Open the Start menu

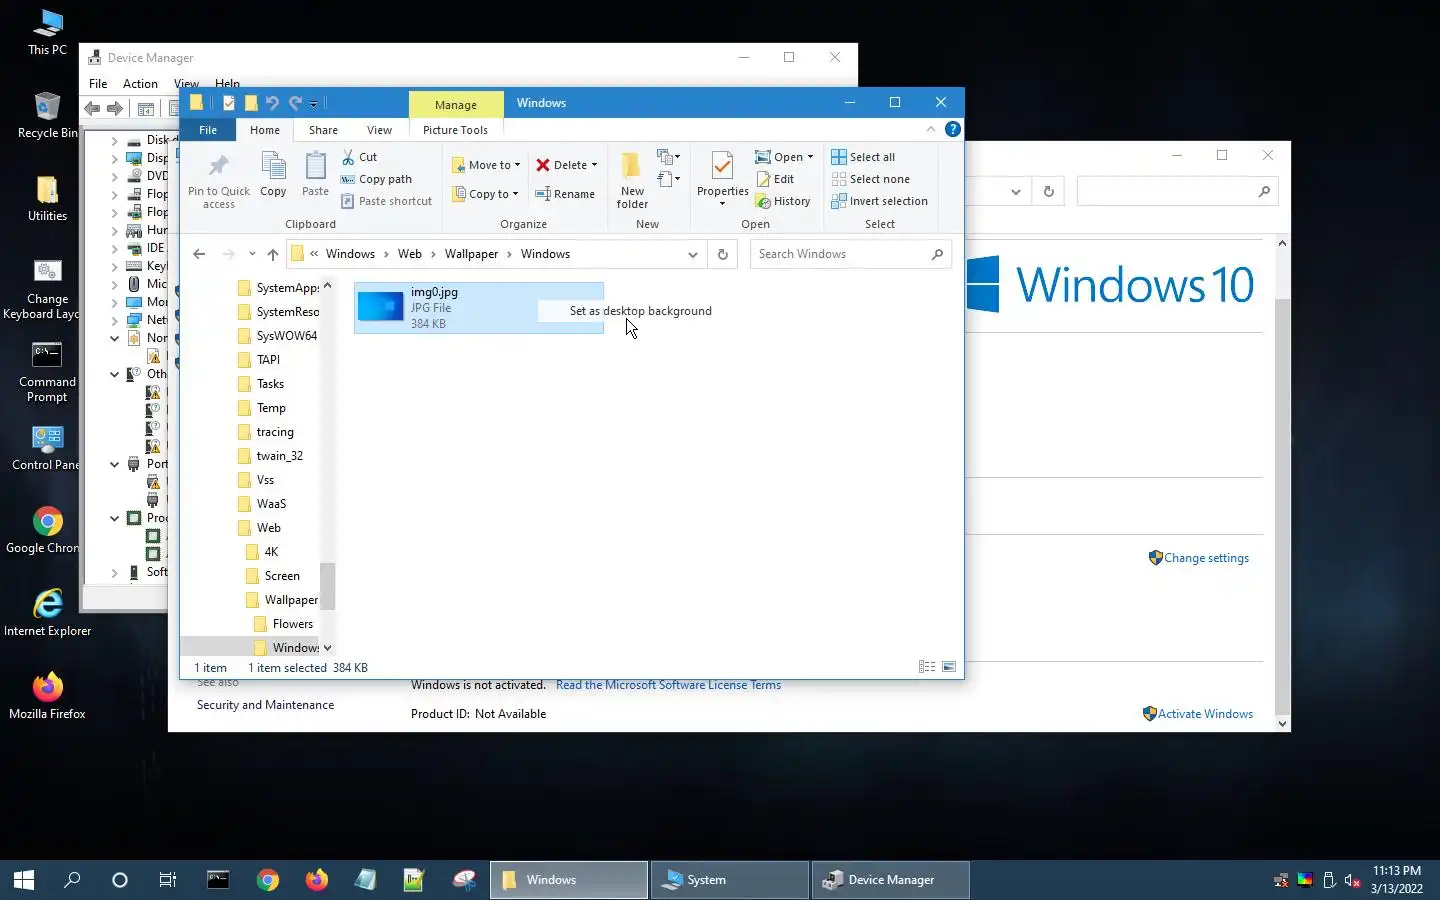(x=24, y=880)
